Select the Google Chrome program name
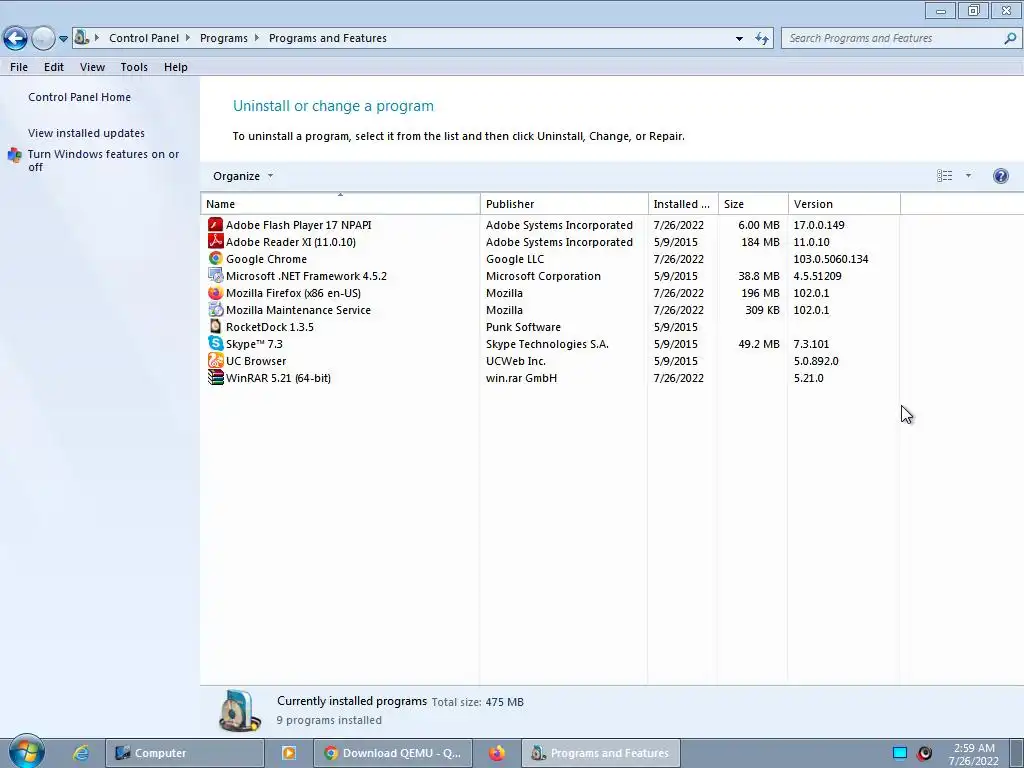 (x=266, y=259)
